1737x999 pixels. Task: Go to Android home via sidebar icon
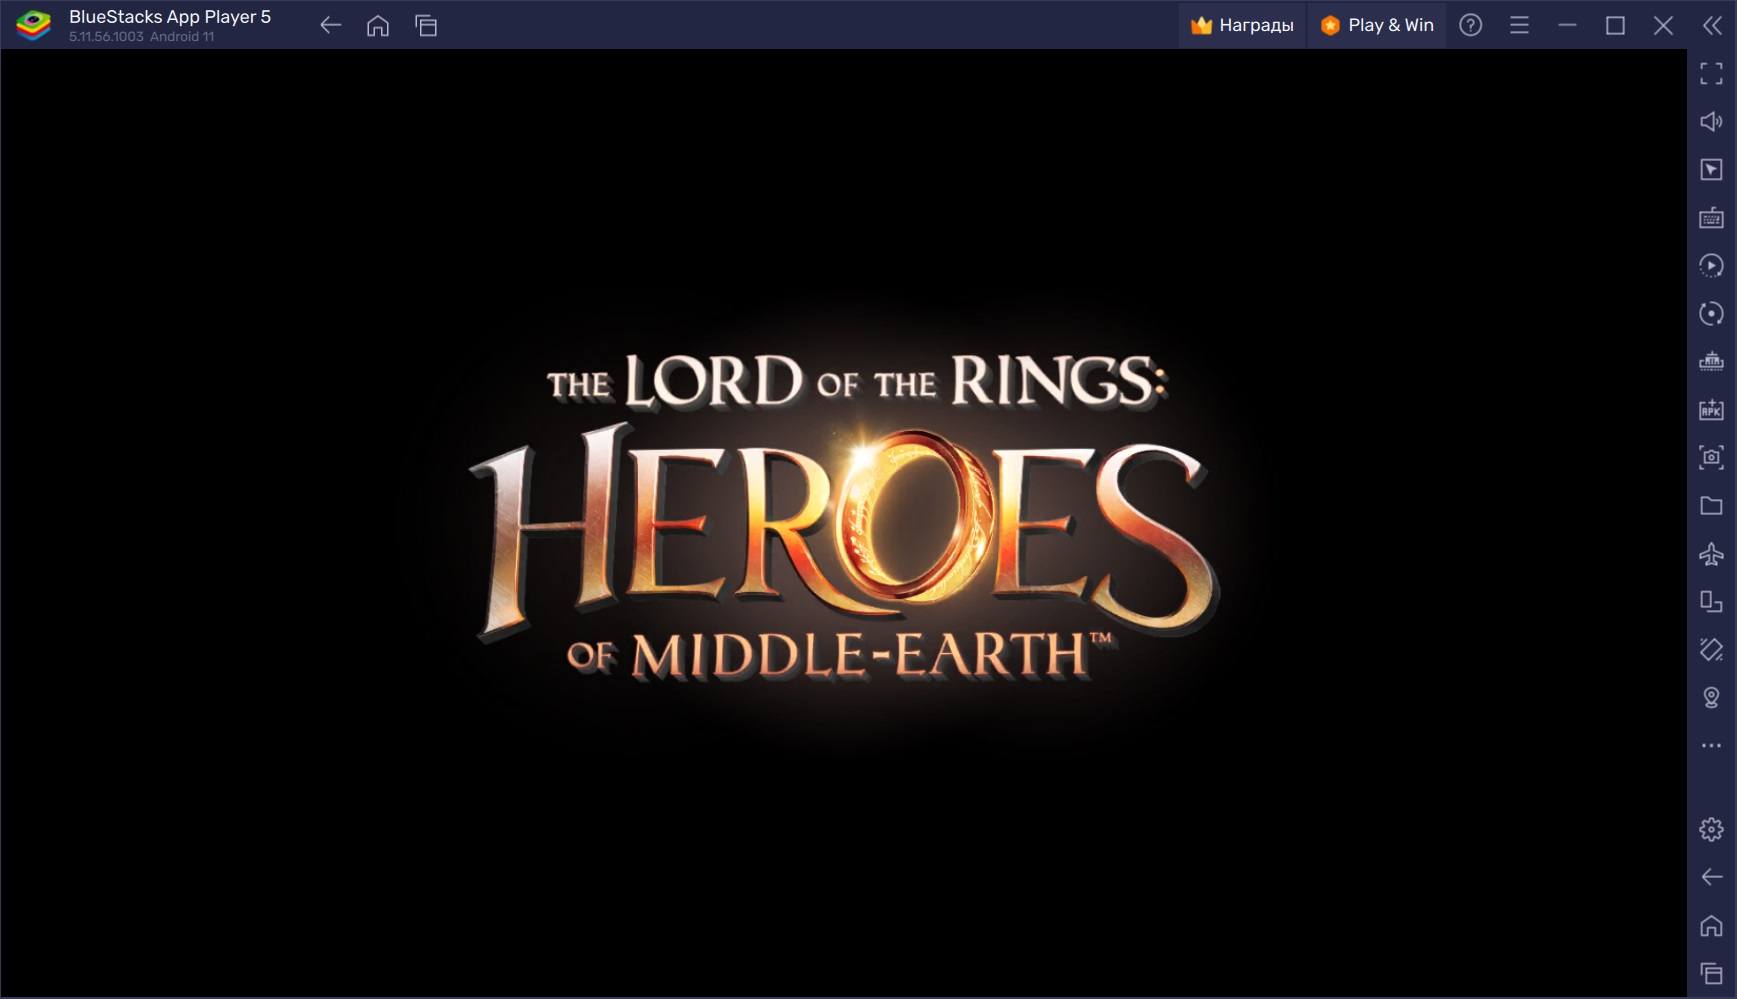1711,925
